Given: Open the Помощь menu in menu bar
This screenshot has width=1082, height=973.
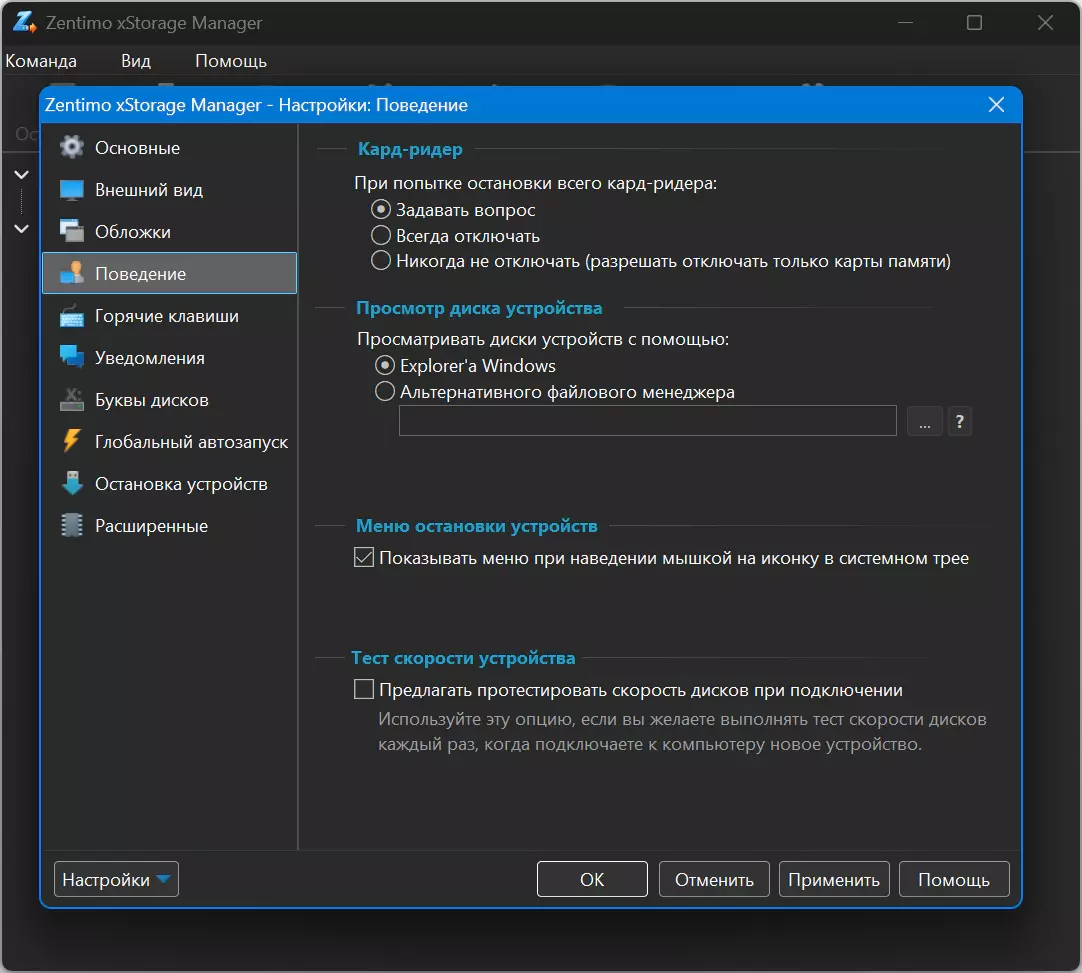Looking at the screenshot, I should click(230, 61).
